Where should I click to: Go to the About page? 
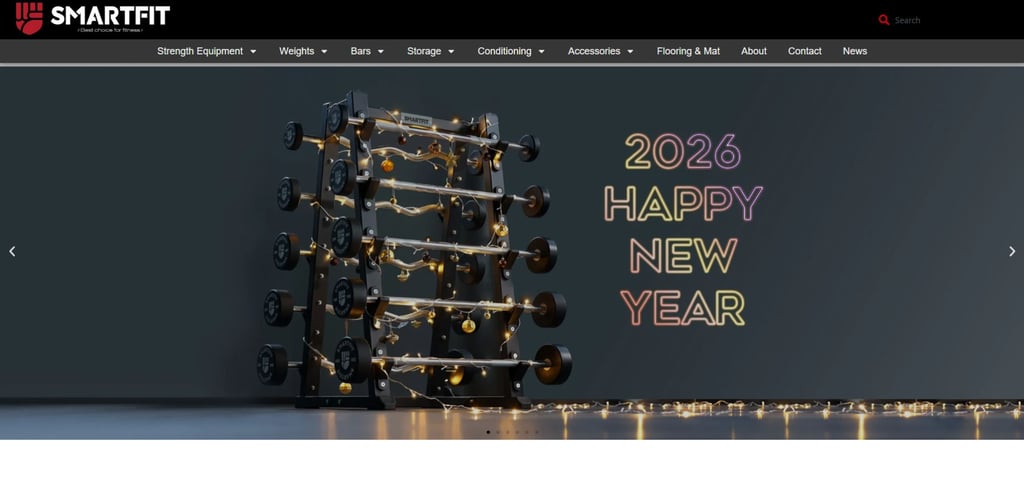tap(754, 51)
